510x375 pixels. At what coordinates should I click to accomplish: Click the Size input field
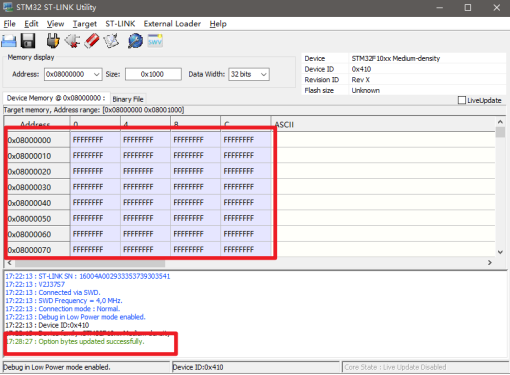[153, 74]
